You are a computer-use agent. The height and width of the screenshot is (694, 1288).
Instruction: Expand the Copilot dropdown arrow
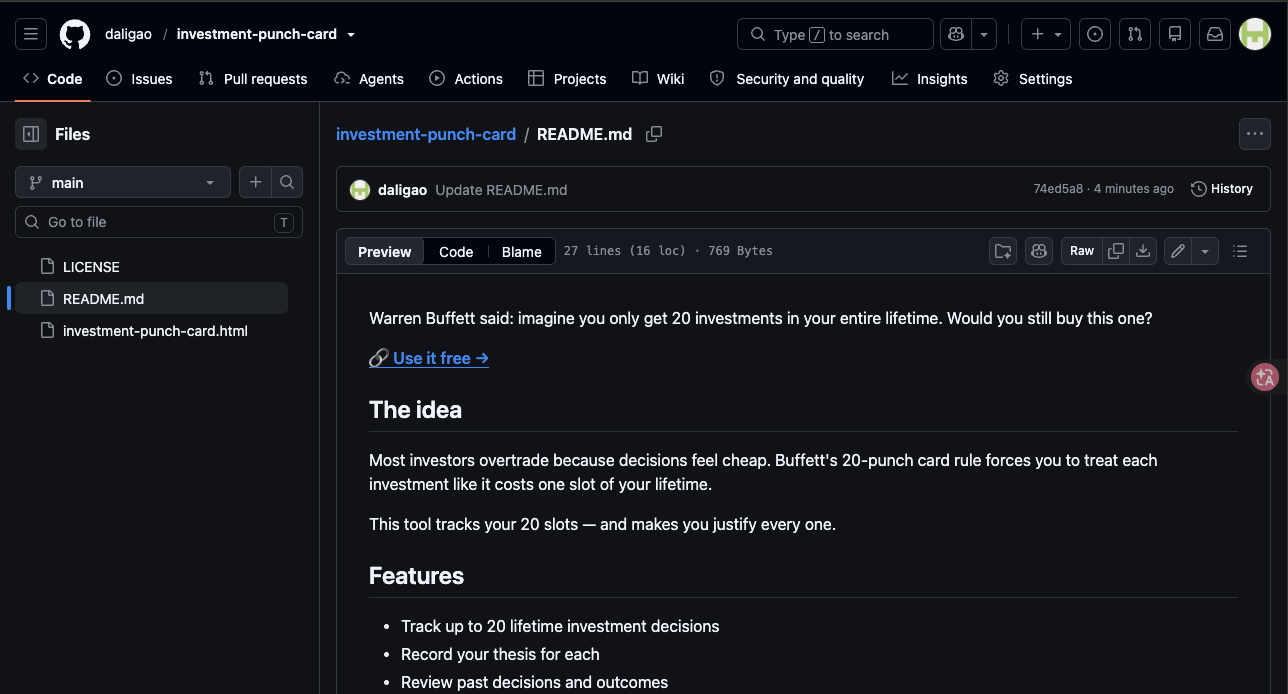point(984,34)
